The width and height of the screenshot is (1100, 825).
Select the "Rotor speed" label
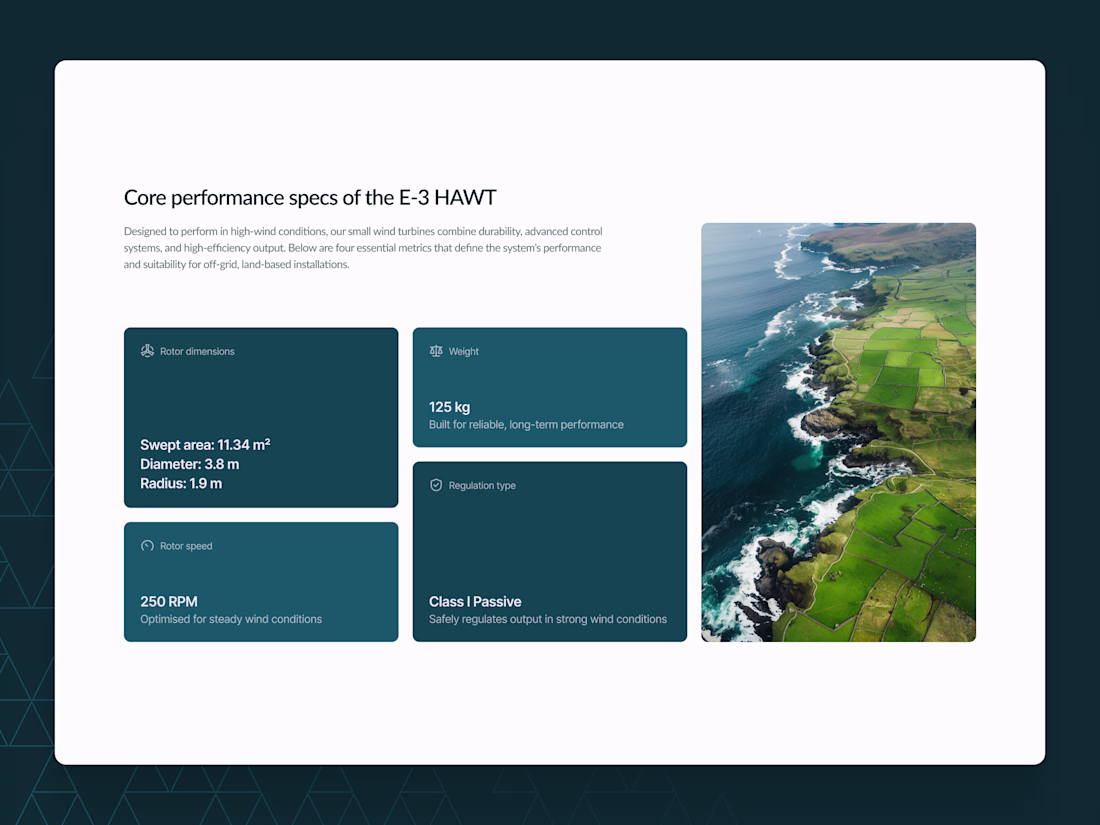(186, 546)
